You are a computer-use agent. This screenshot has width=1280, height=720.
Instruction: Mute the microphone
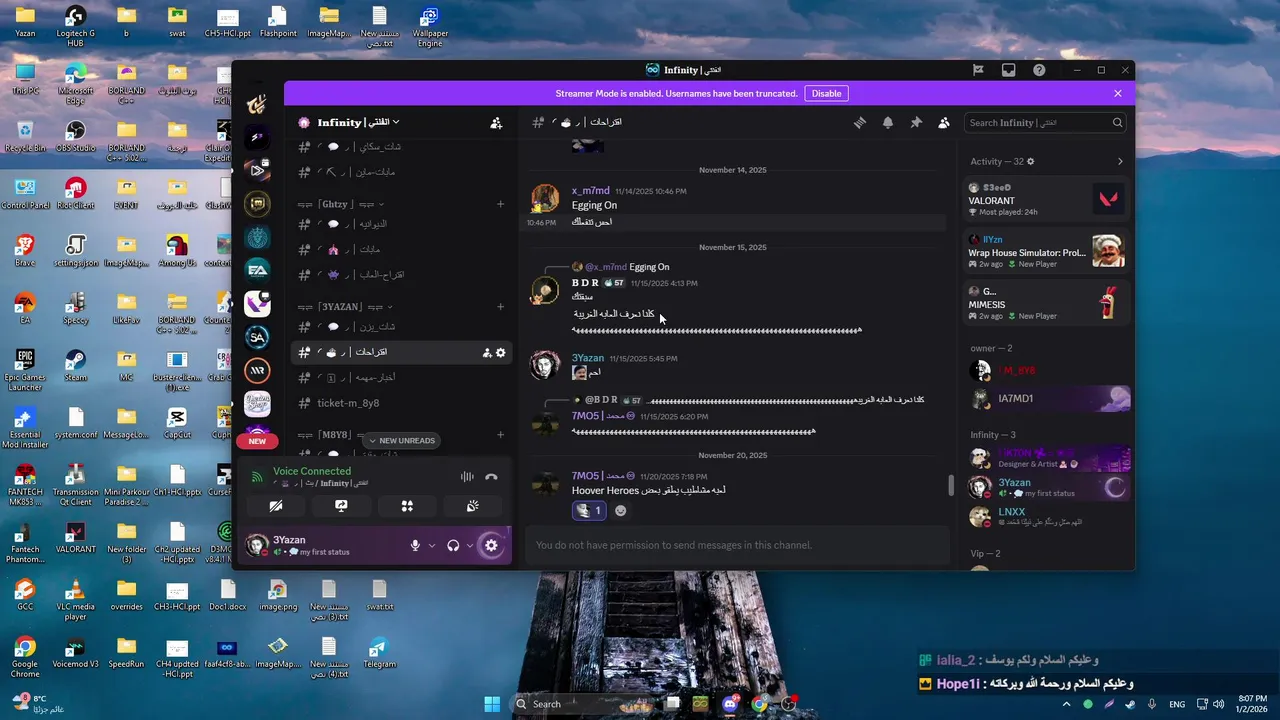tap(415, 545)
